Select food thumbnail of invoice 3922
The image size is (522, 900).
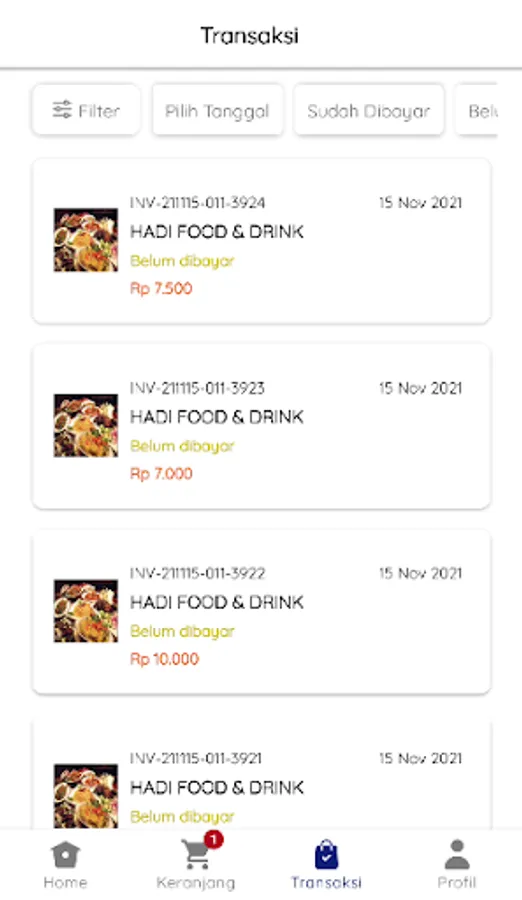tap(86, 611)
